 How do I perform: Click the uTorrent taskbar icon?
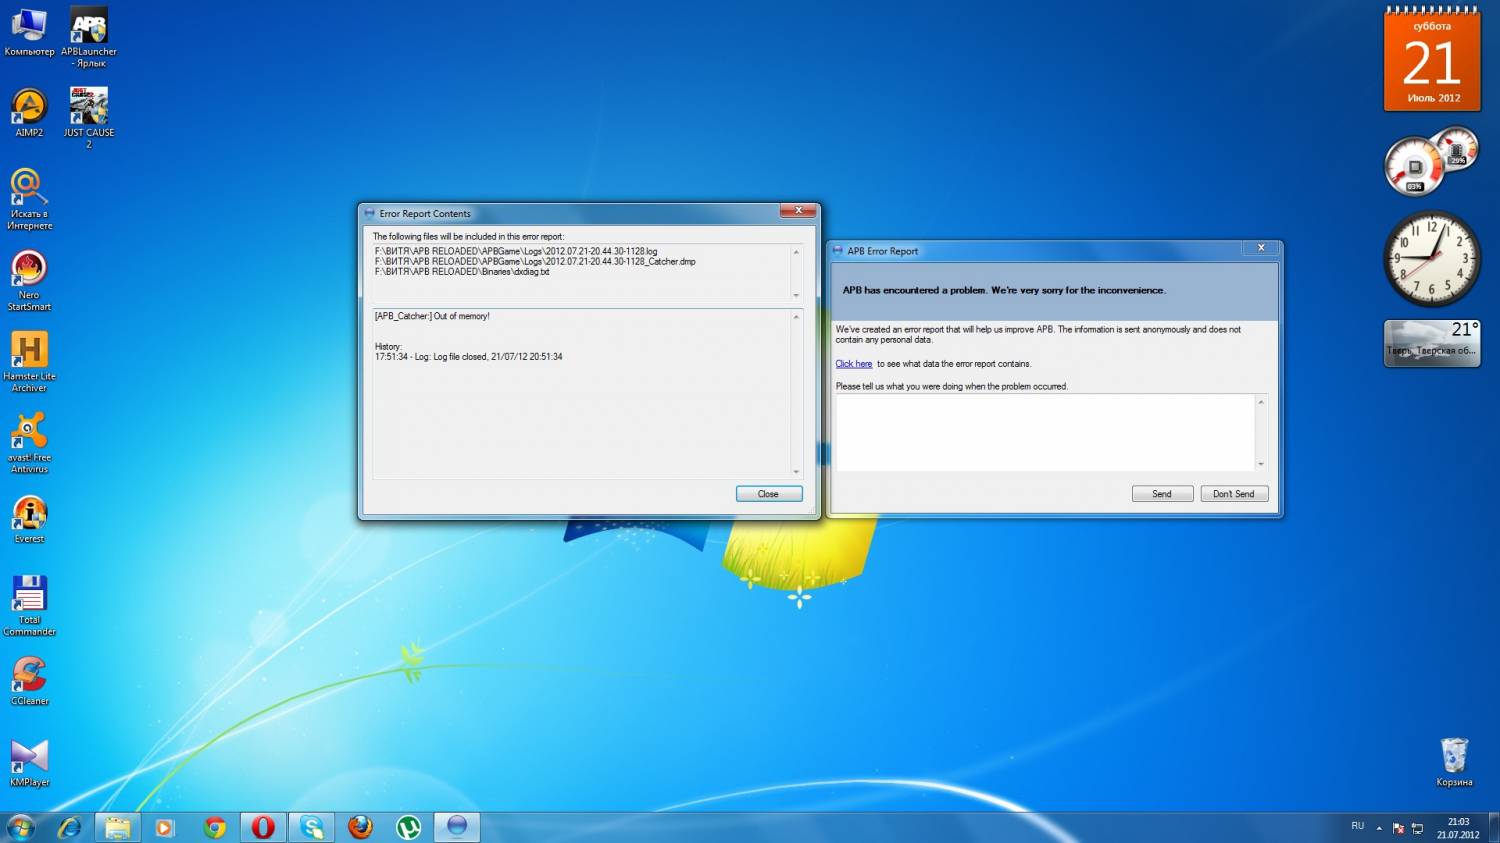click(408, 827)
